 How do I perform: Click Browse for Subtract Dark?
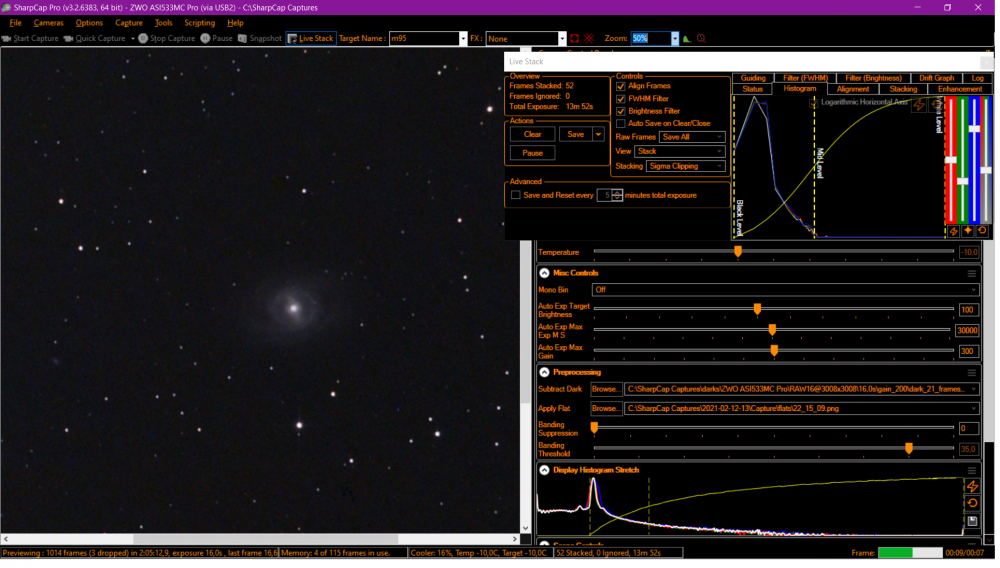pyautogui.click(x=605, y=389)
